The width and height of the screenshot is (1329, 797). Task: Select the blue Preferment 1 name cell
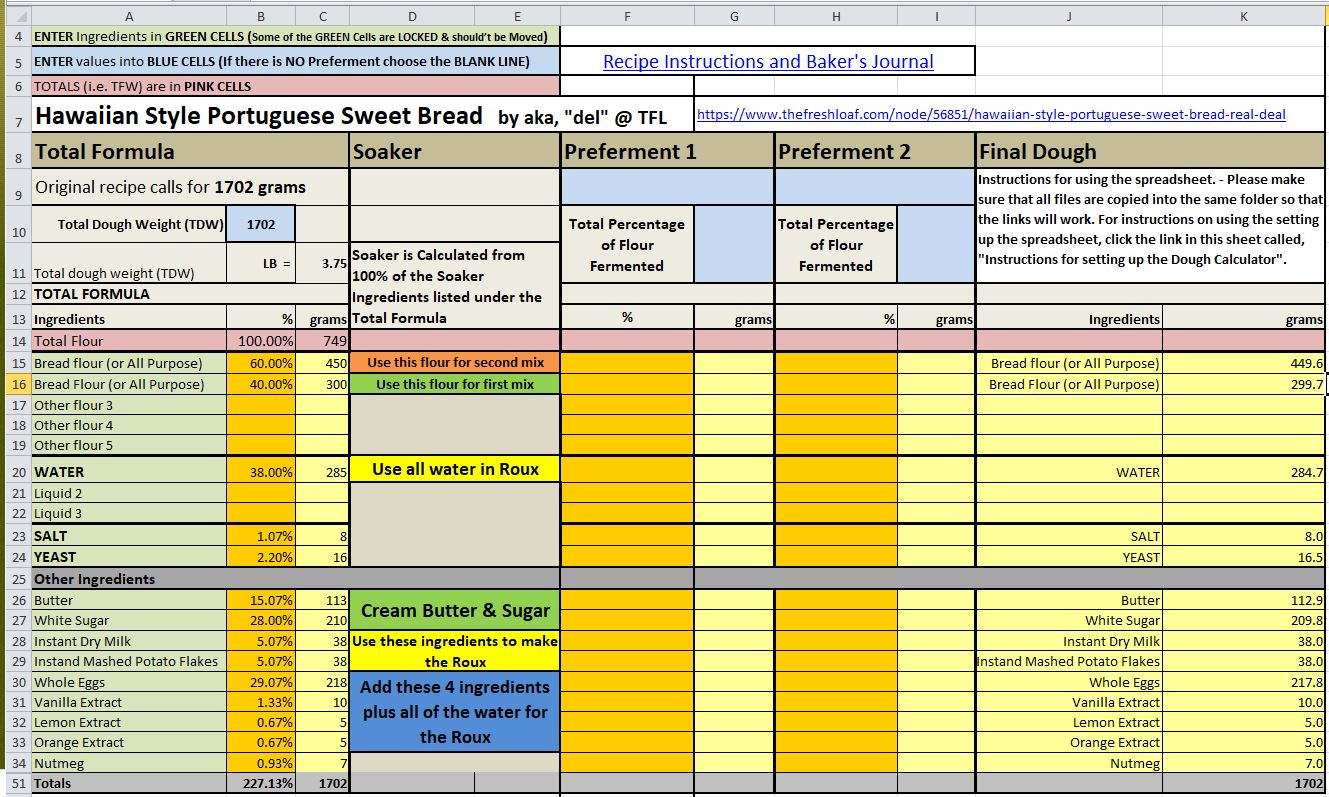click(667, 187)
